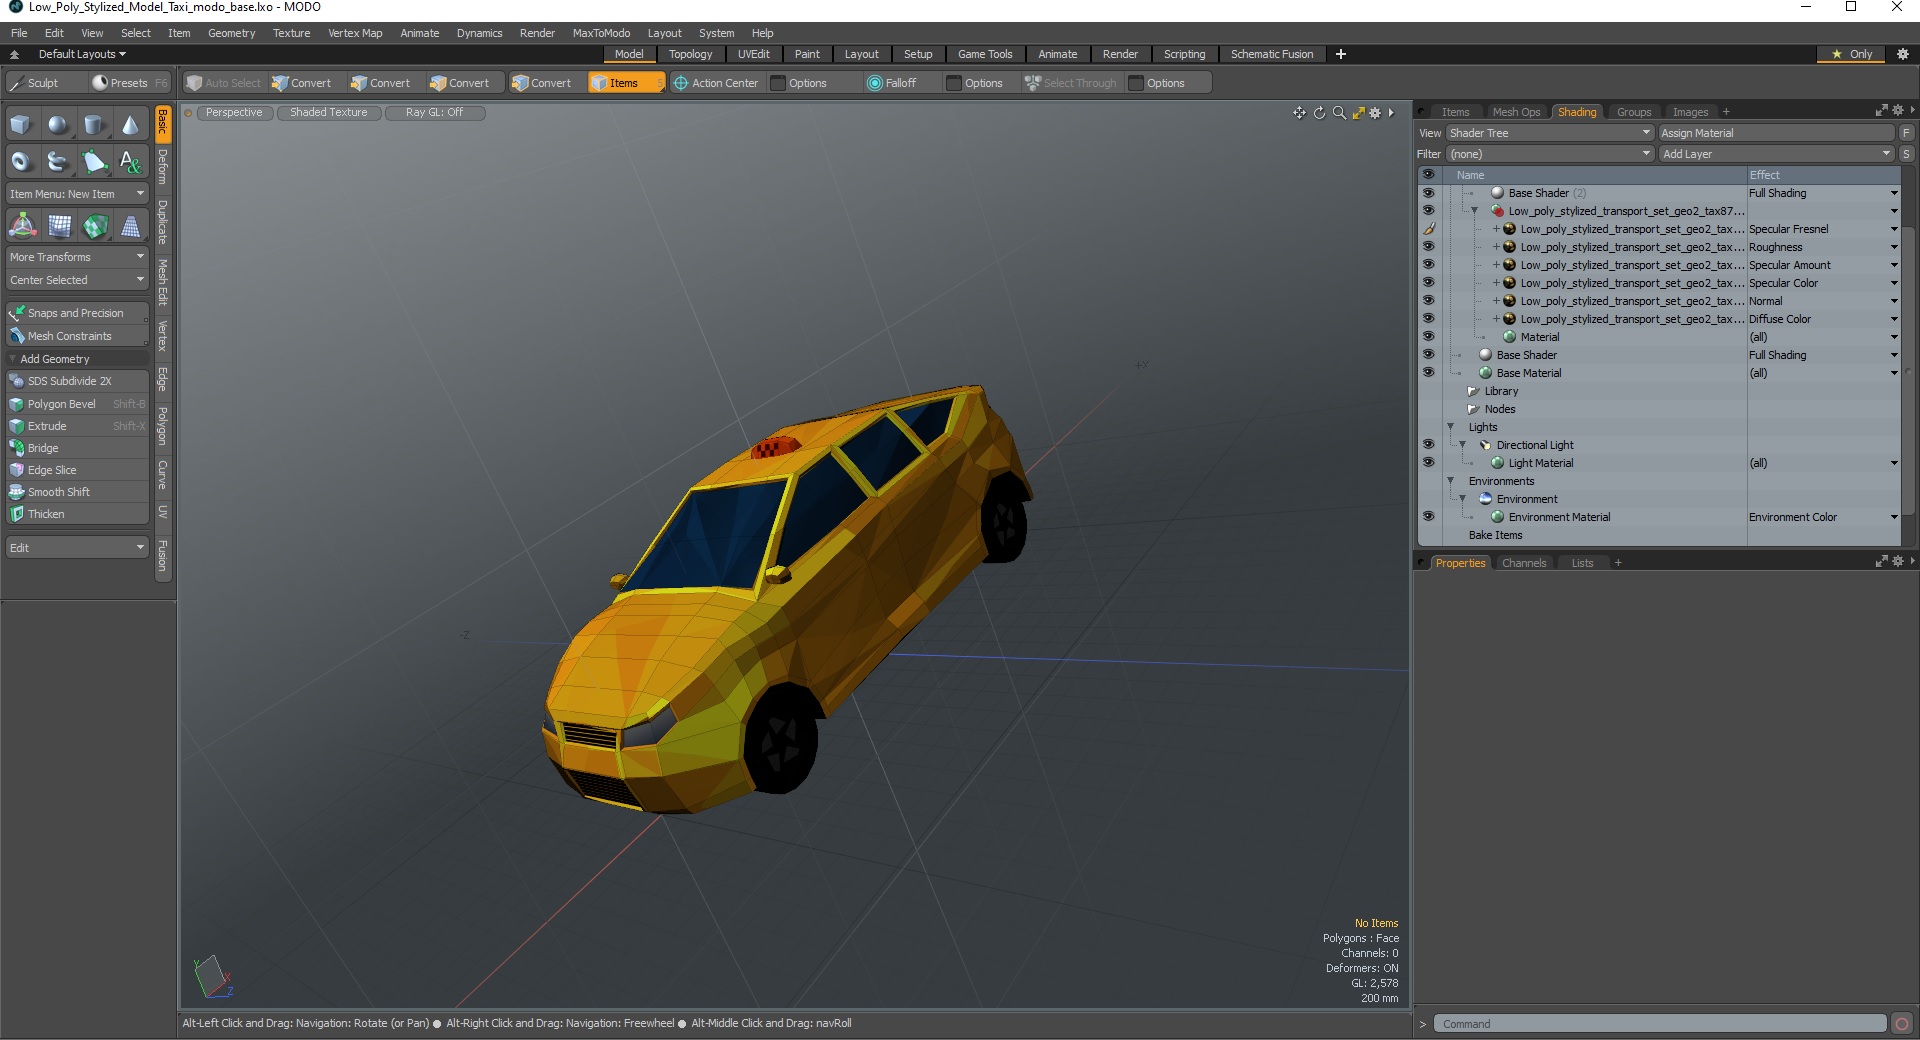
Task: Toggle visibility of Normal texture layer
Action: 1428,301
